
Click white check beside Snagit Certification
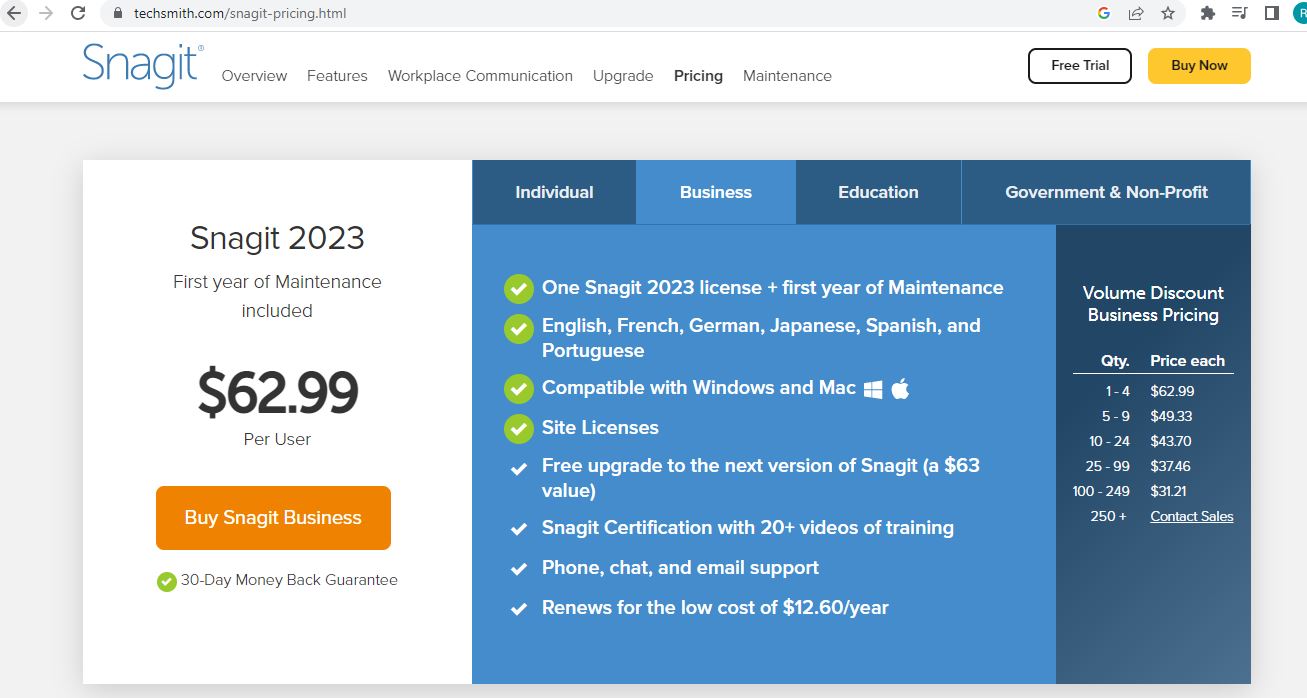pos(519,529)
